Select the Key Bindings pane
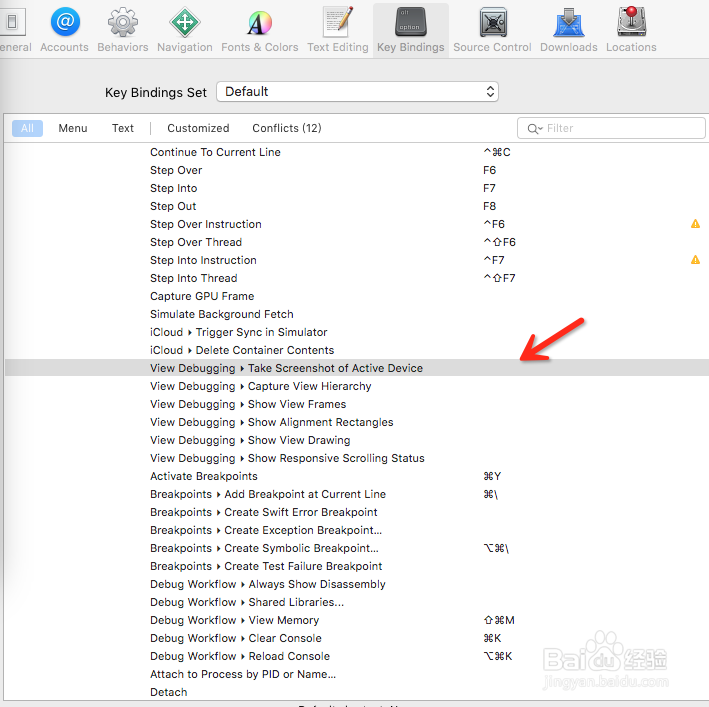The height and width of the screenshot is (707, 709). [411, 30]
